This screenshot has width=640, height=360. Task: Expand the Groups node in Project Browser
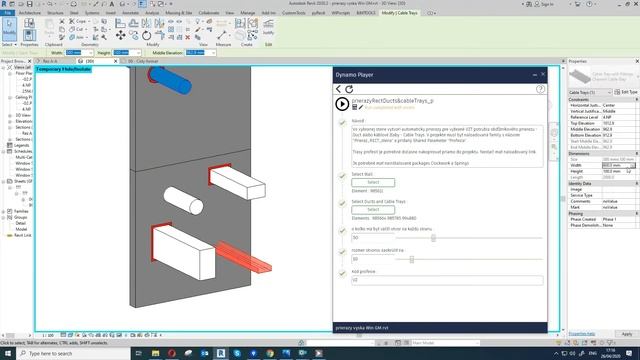(4, 218)
